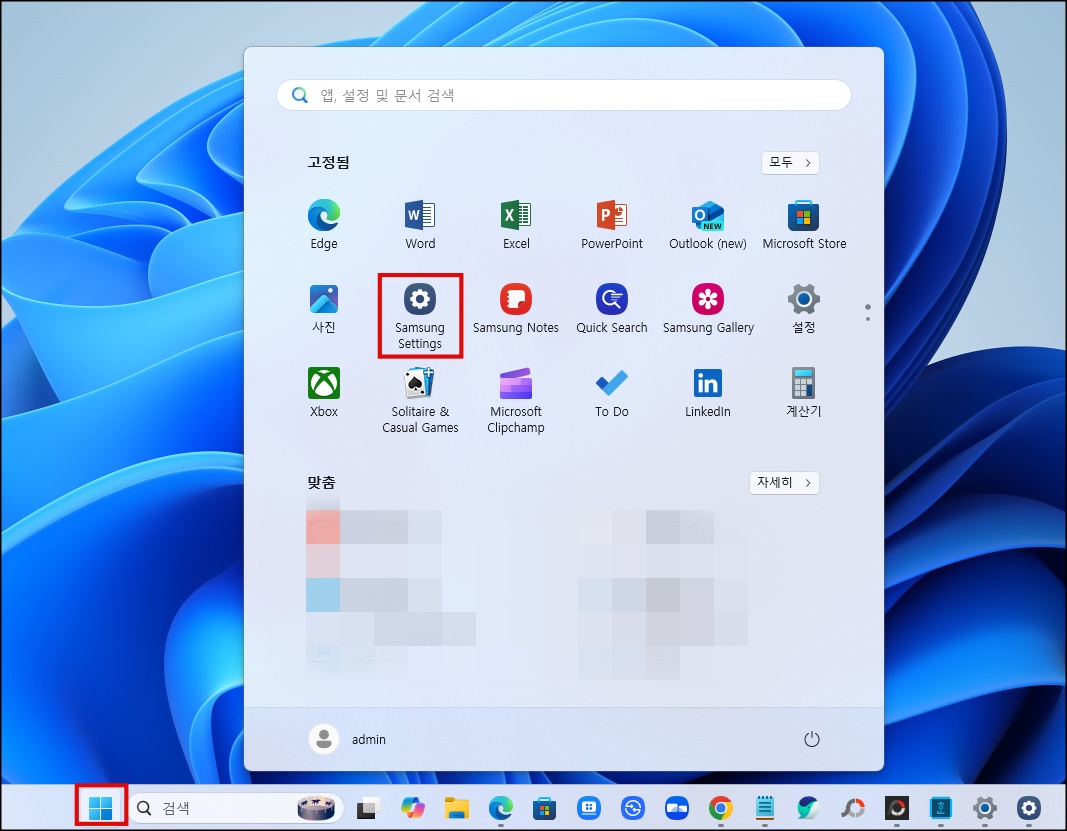Open the To Do app

click(x=612, y=393)
